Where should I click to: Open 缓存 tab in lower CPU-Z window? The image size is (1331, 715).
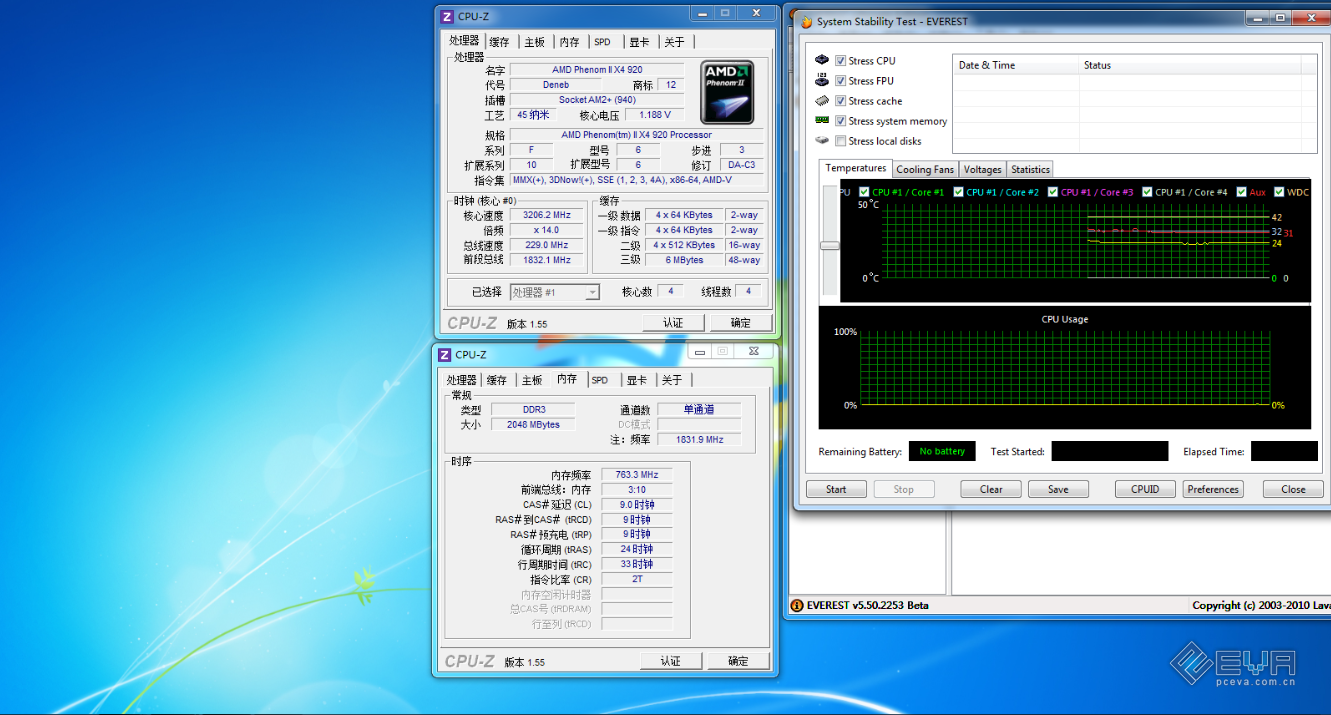[x=497, y=380]
